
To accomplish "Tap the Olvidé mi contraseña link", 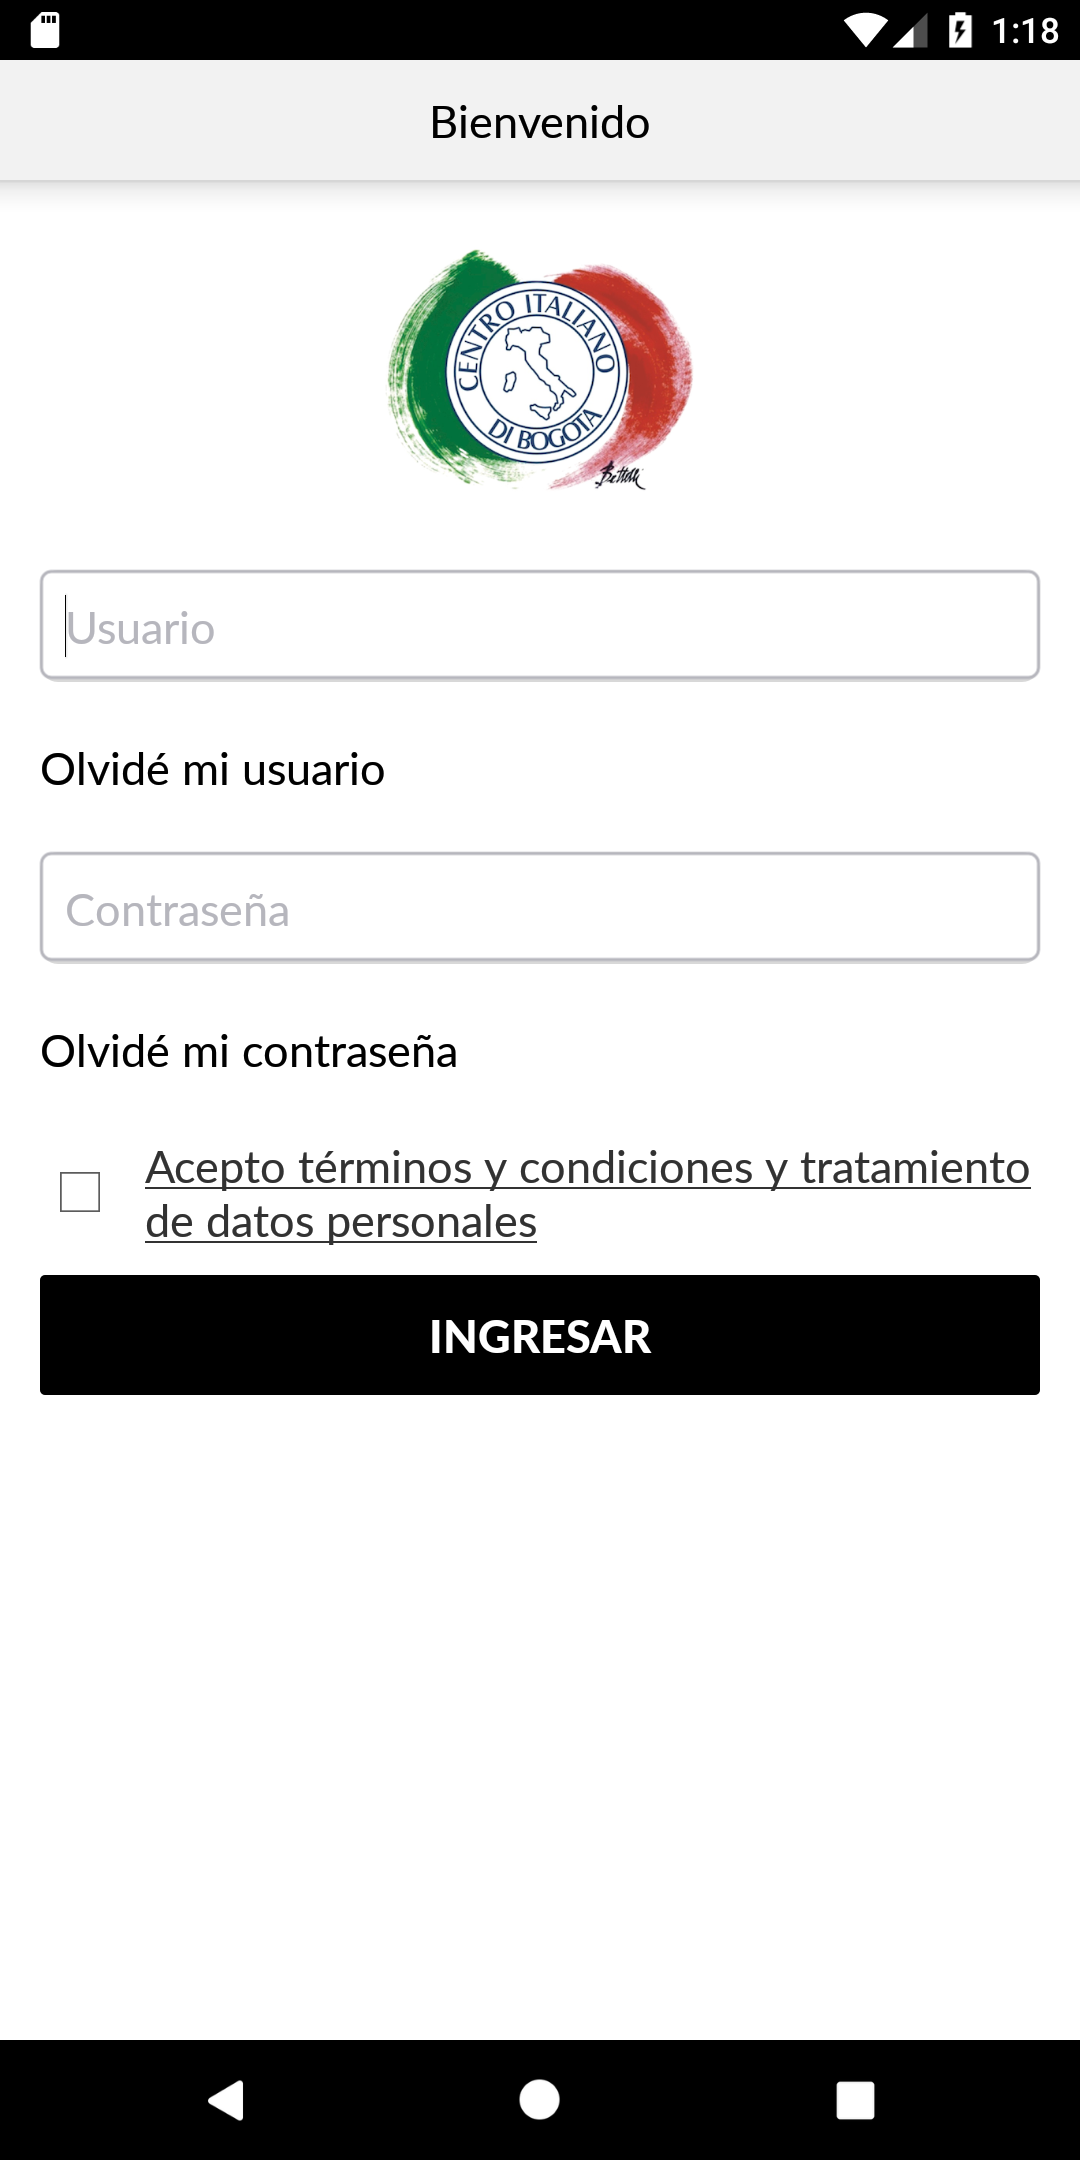I will [248, 1052].
